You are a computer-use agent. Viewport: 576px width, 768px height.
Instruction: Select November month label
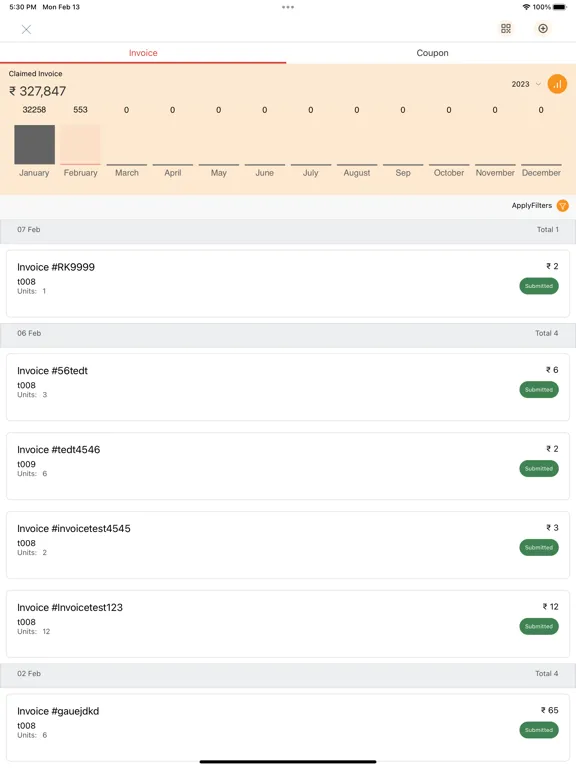pos(495,173)
